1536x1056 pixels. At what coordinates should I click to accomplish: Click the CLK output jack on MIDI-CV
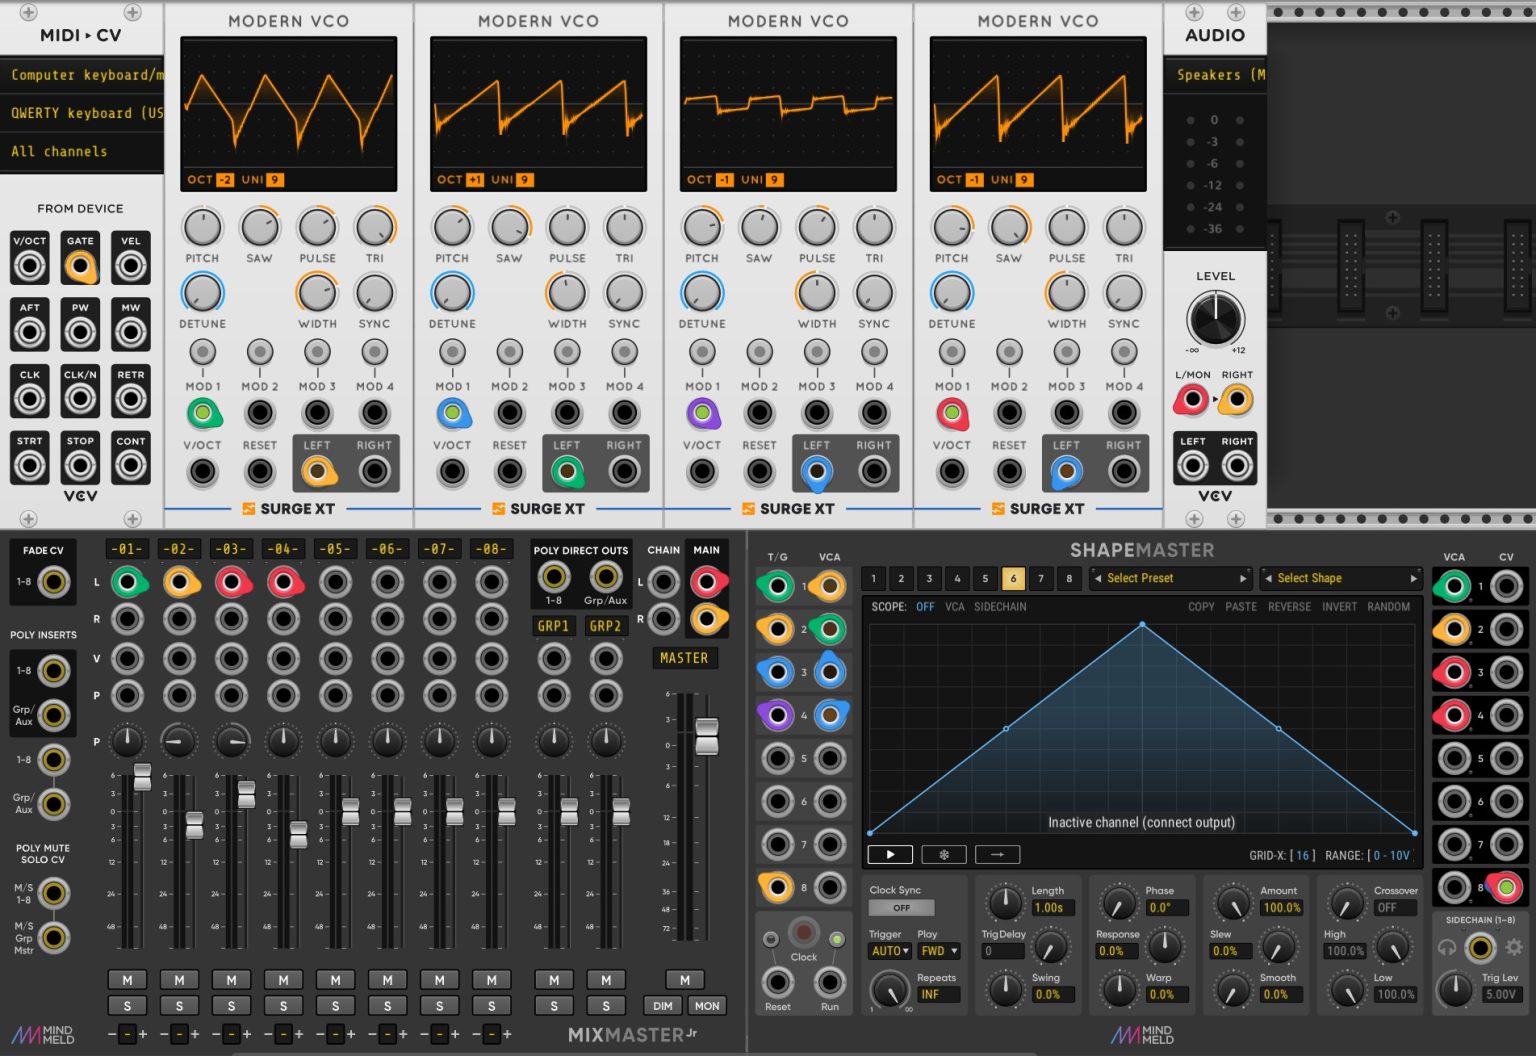tap(29, 399)
